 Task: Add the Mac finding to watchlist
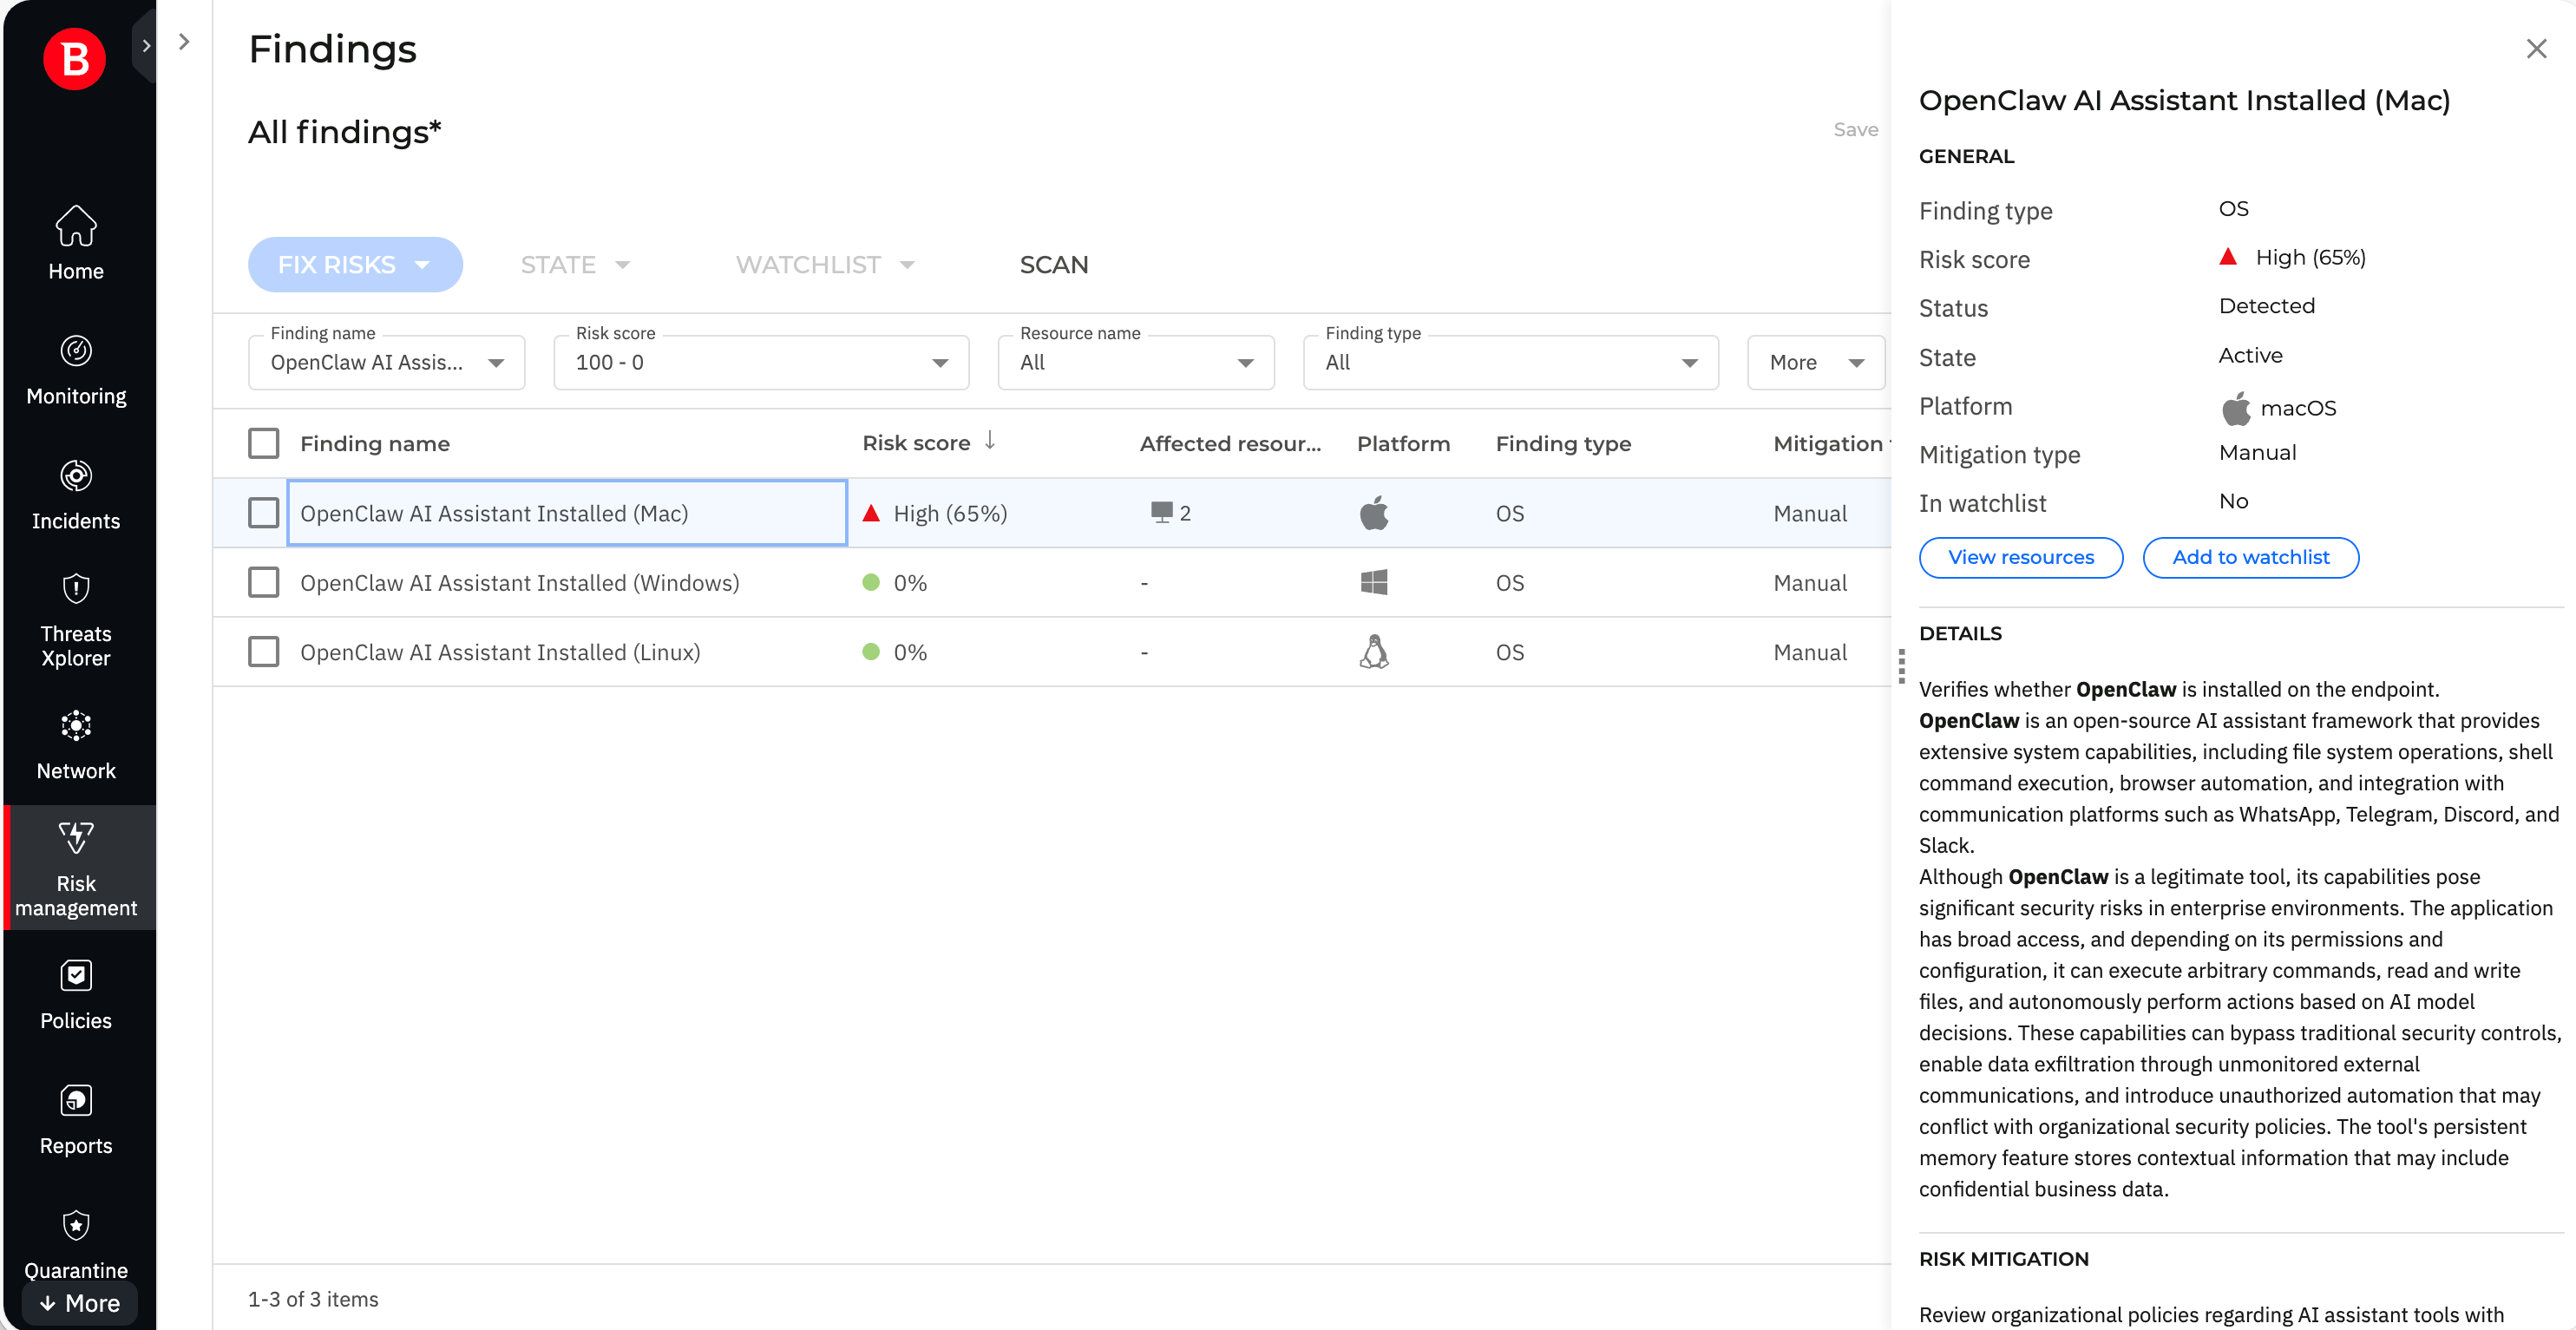(x=2250, y=557)
